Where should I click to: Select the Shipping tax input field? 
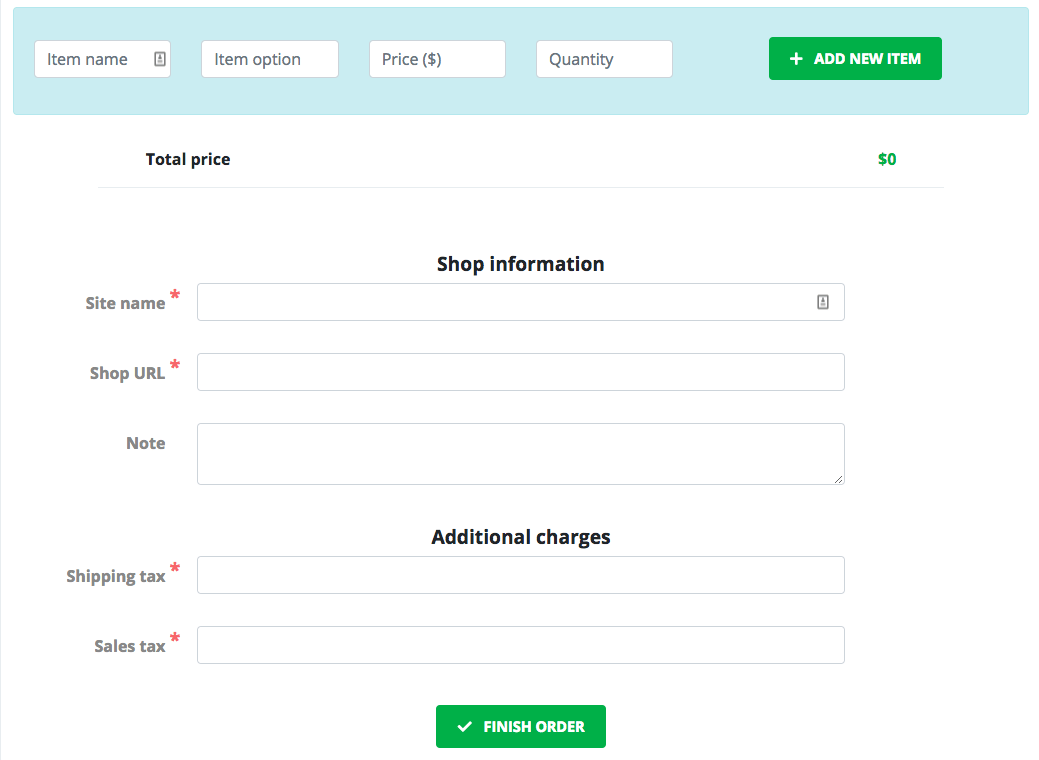click(x=521, y=575)
